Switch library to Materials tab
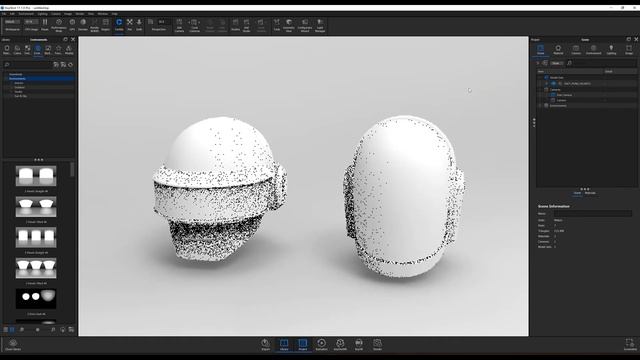 click(x=7, y=50)
